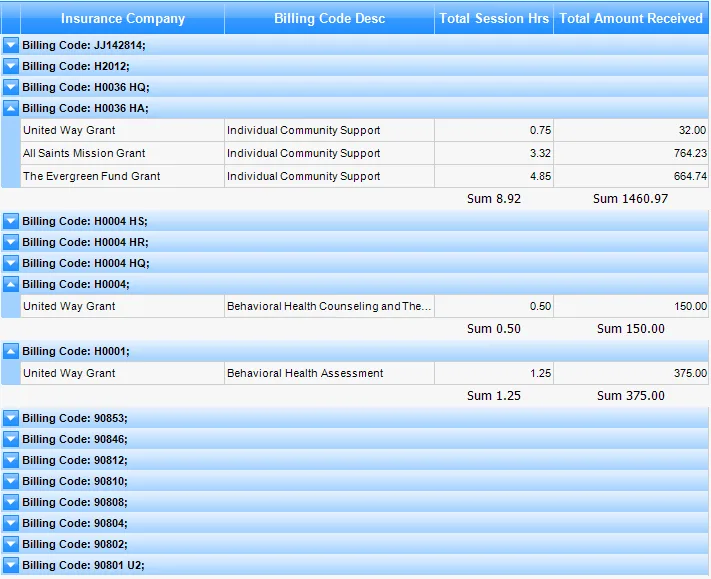Collapse the Billing Code H0004 group
Image resolution: width=711 pixels, height=579 pixels.
tap(11, 284)
